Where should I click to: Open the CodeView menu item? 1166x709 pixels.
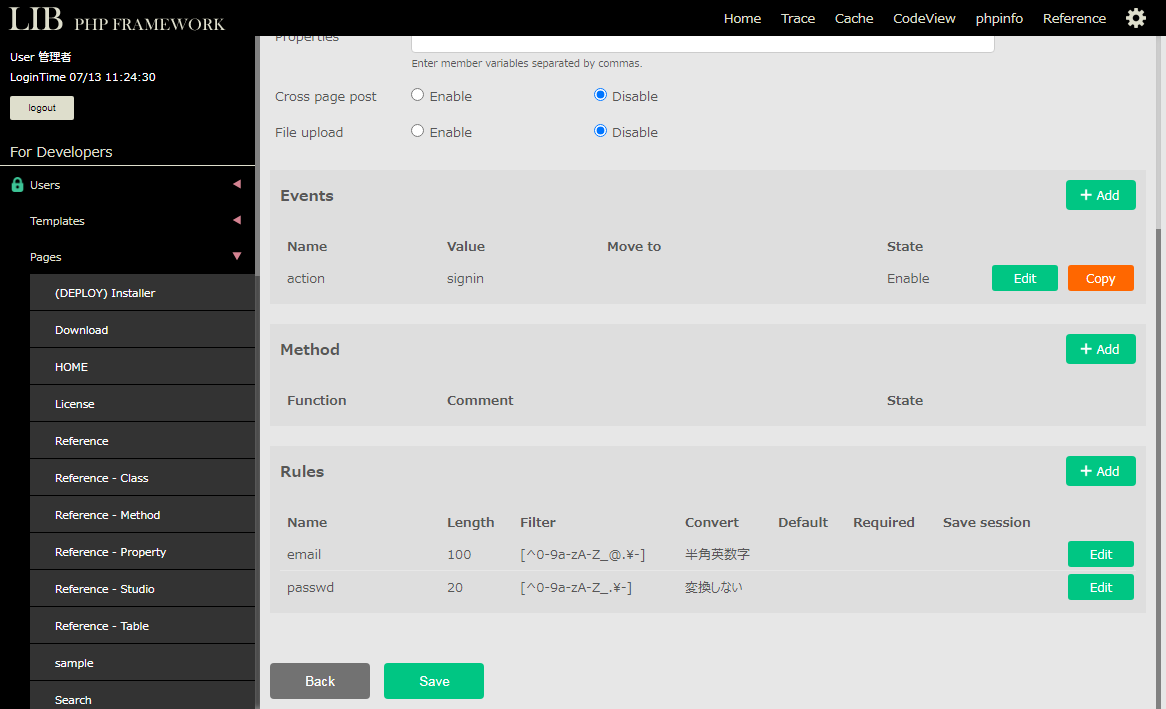point(923,18)
